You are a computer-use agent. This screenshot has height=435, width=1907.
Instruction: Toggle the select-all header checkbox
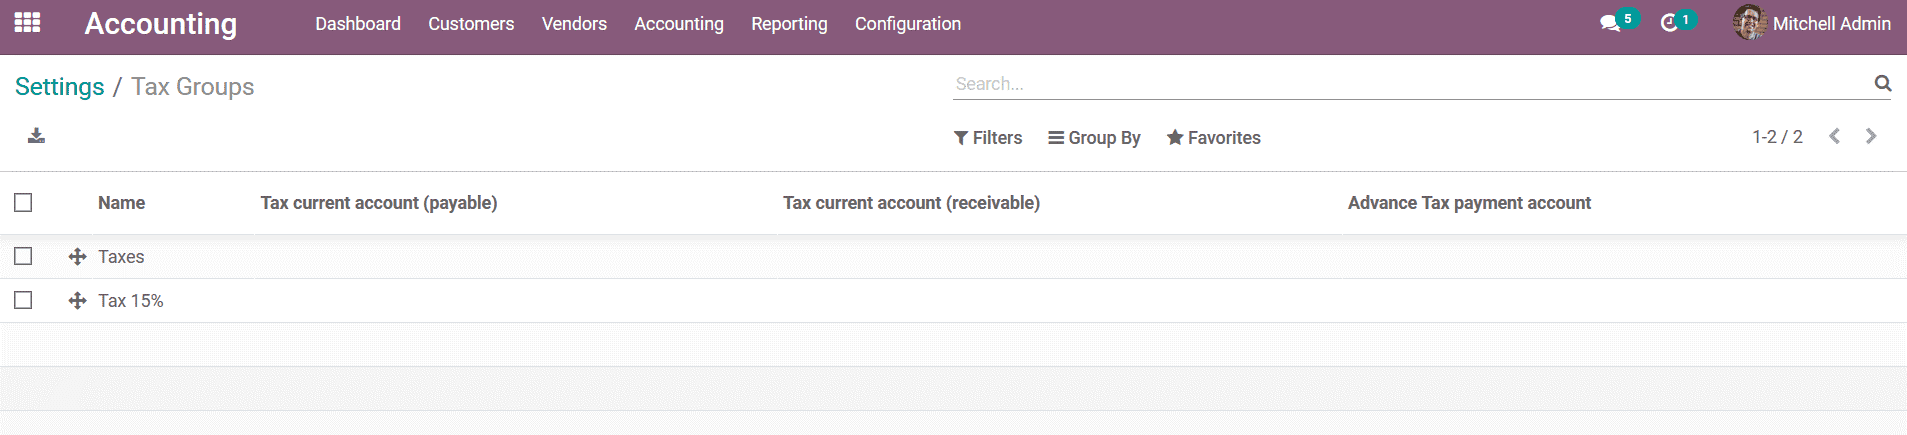pos(23,203)
